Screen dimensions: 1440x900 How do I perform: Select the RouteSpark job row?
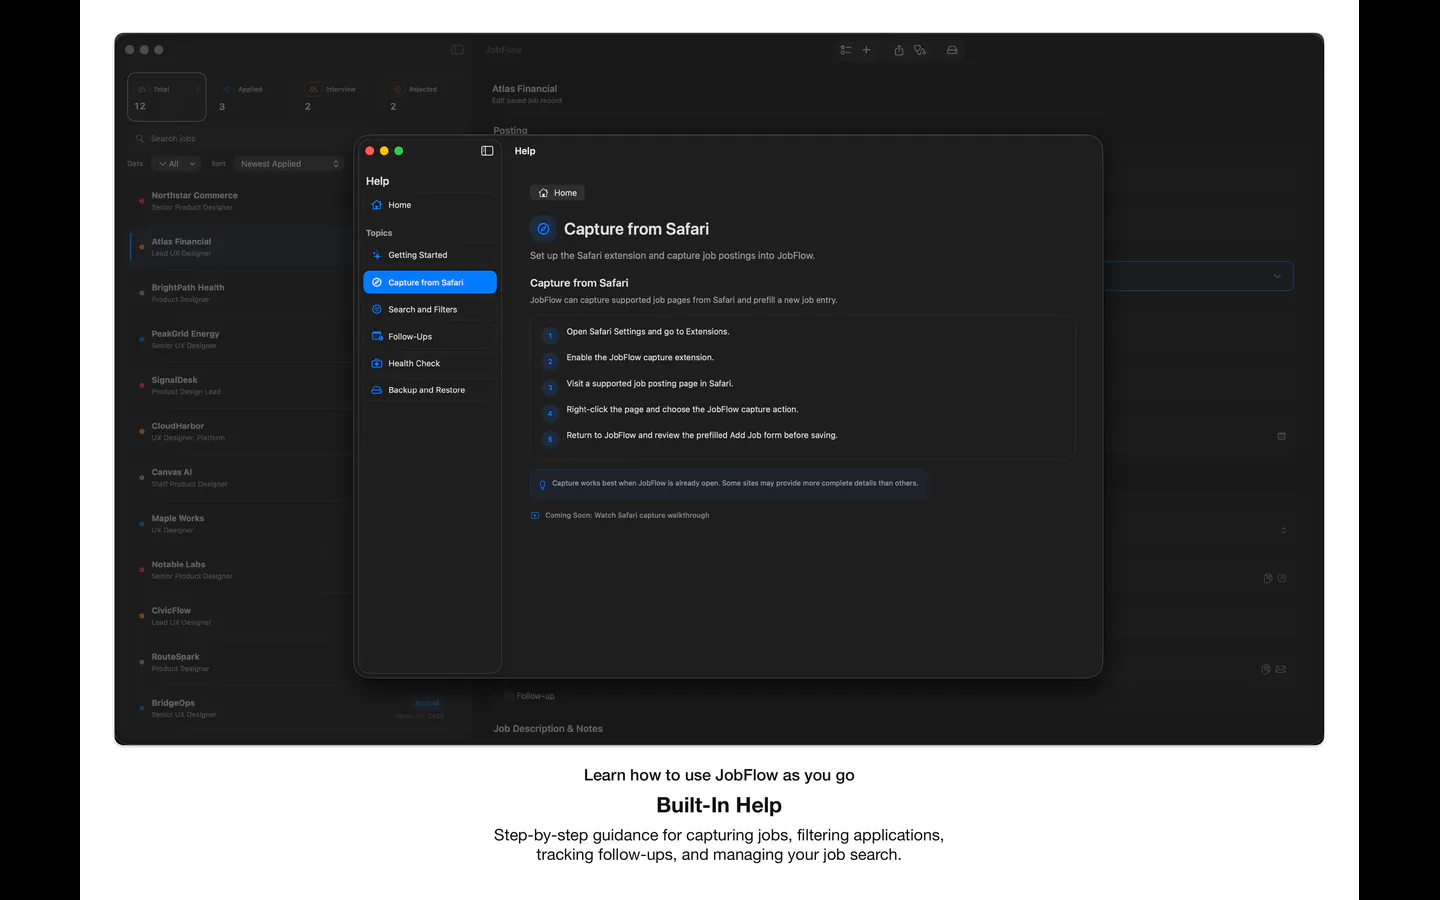[240, 662]
